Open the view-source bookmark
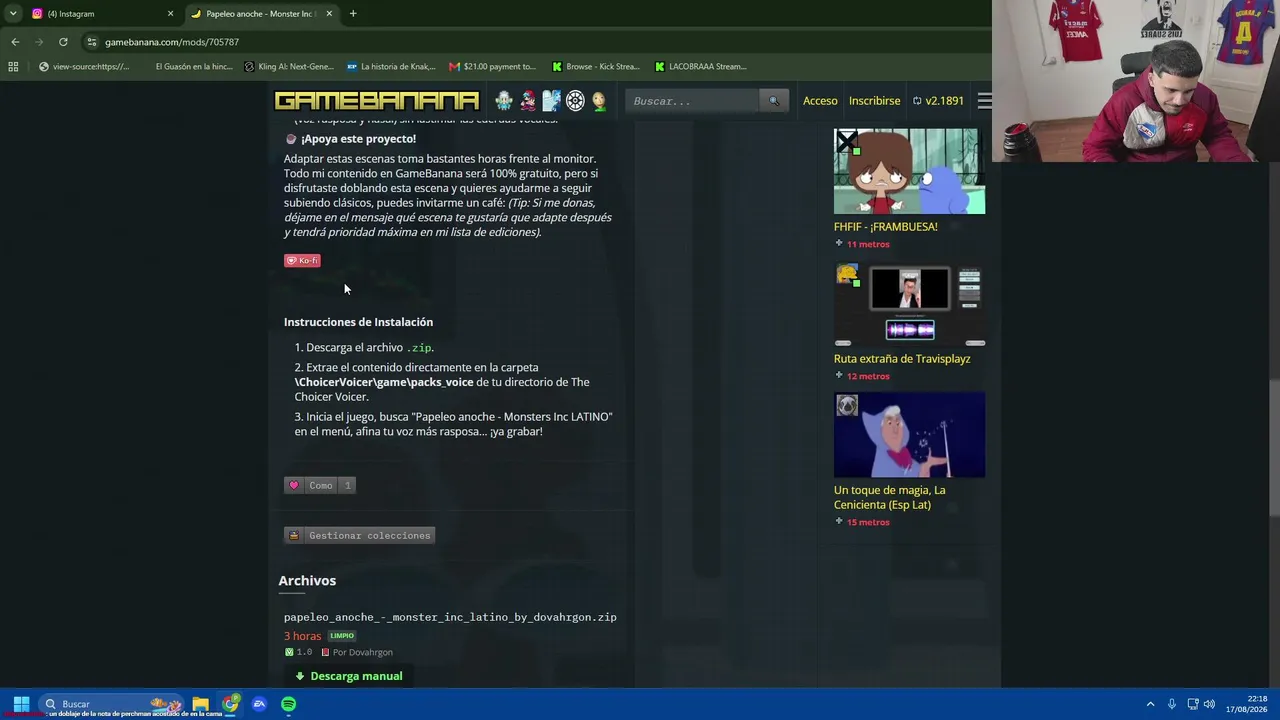Viewport: 1280px width, 720px height. coord(84,67)
